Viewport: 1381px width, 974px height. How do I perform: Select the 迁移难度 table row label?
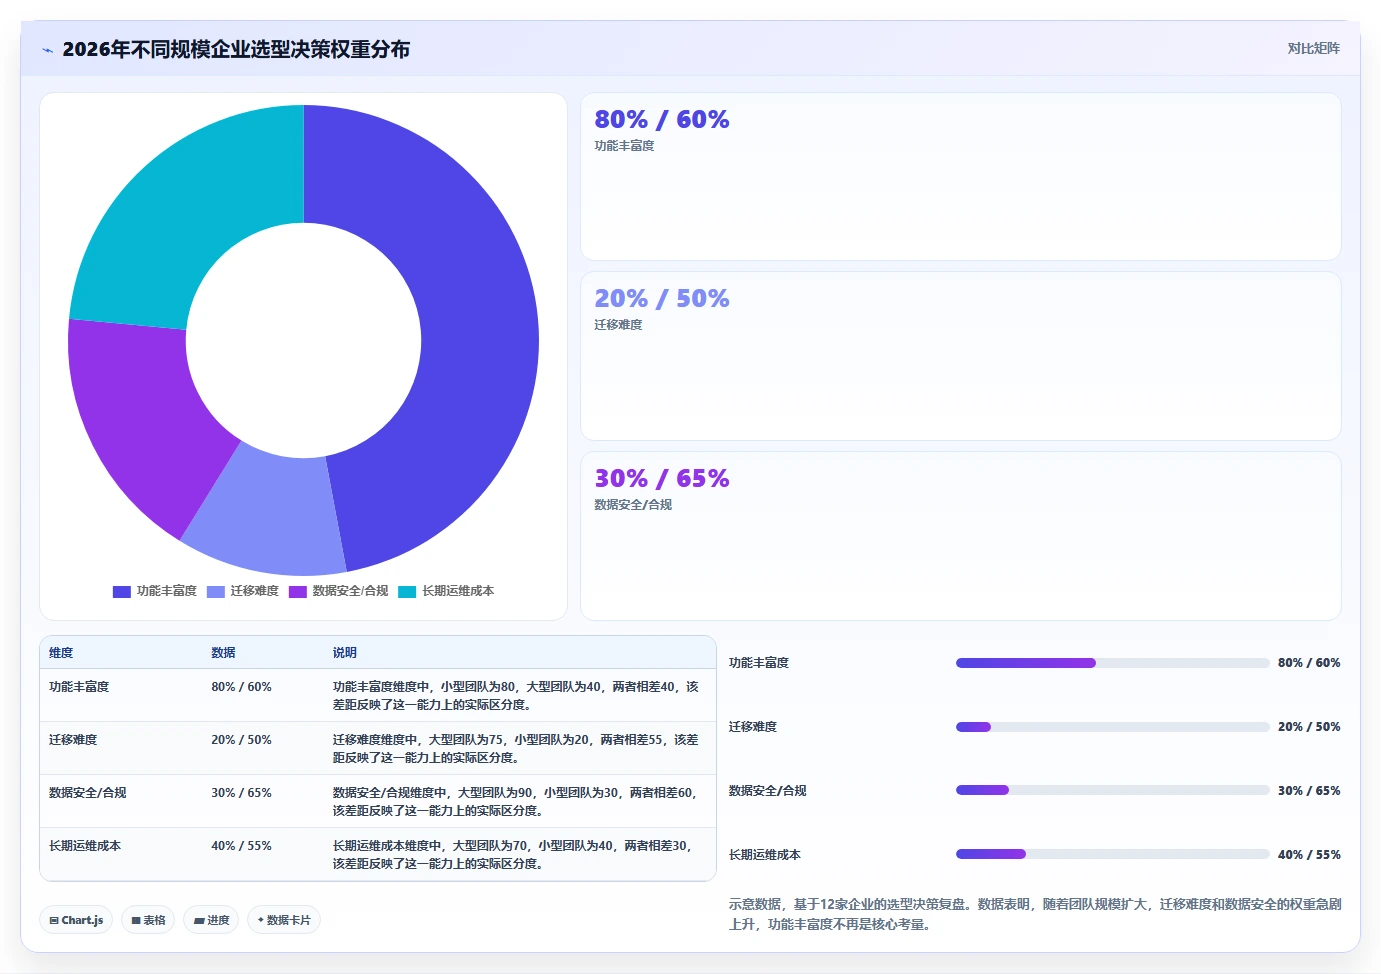(x=73, y=740)
